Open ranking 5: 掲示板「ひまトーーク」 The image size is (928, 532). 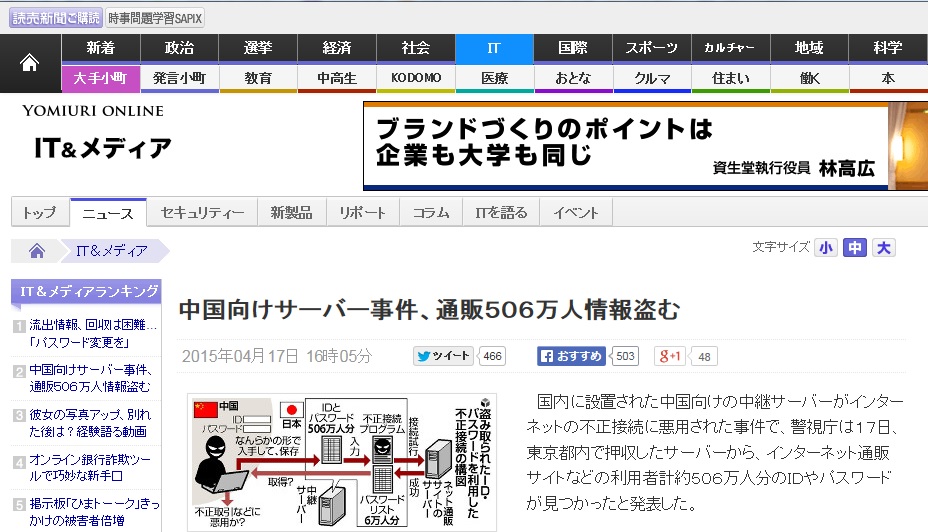[x=94, y=512]
